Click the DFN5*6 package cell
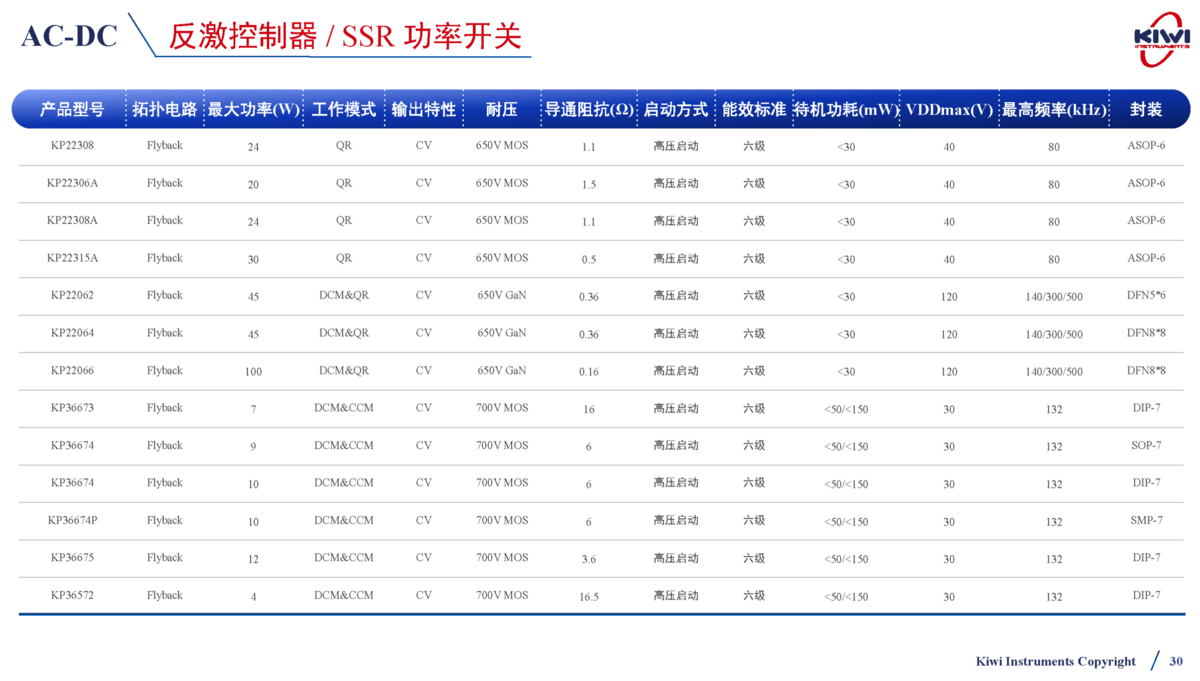 click(1146, 296)
